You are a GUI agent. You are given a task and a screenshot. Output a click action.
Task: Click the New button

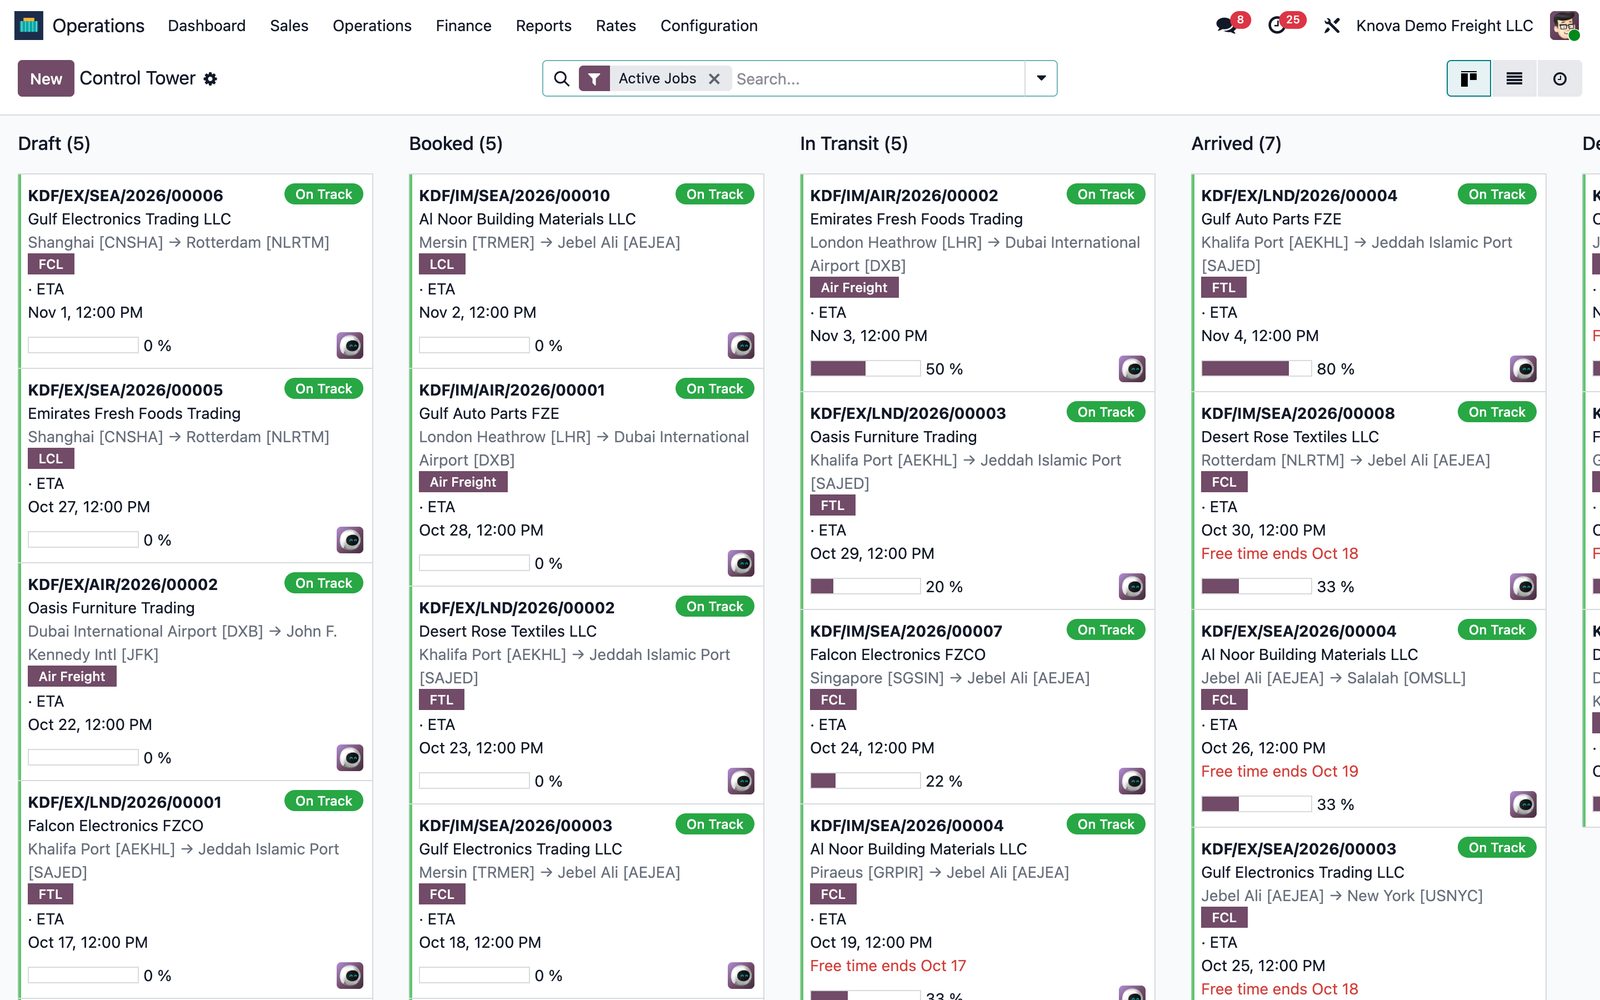click(46, 79)
